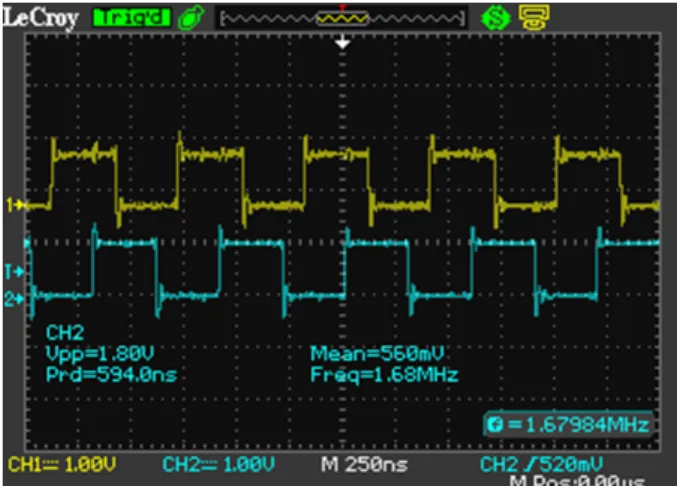This screenshot has width=677, height=486.
Task: Click the CH1 1.00V scale readout
Action: click(62, 465)
